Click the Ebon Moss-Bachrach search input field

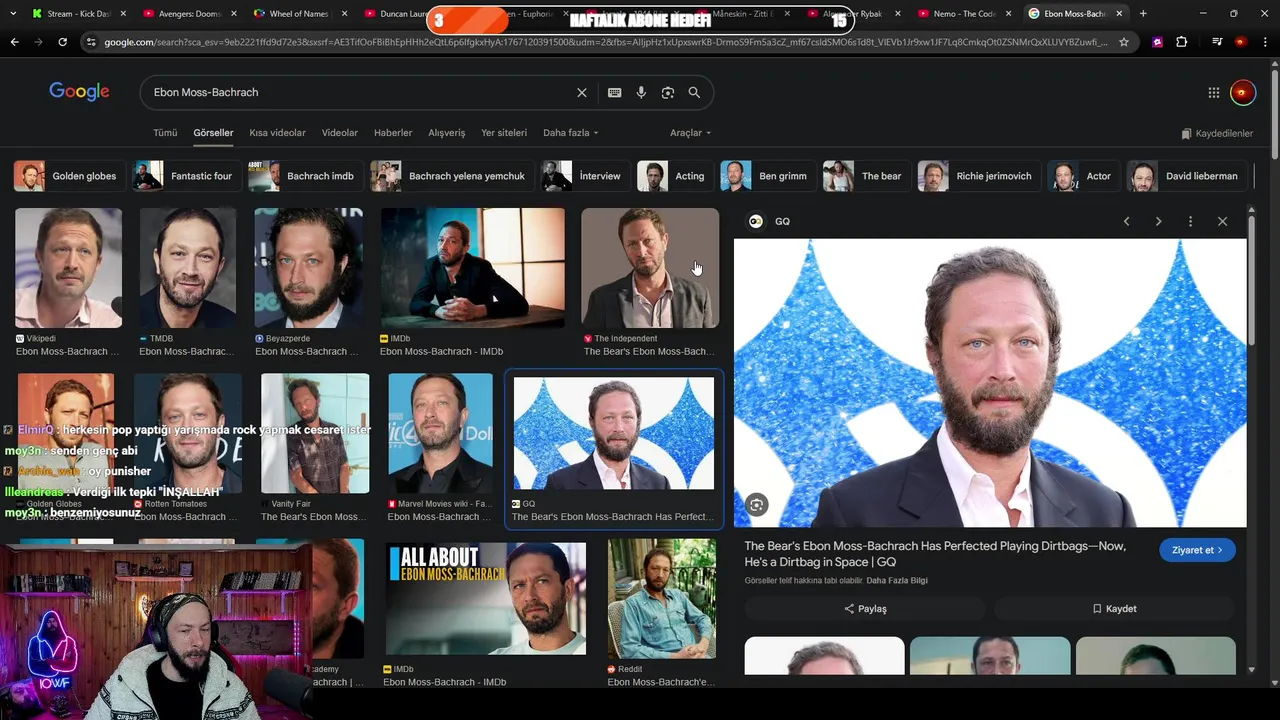360,92
